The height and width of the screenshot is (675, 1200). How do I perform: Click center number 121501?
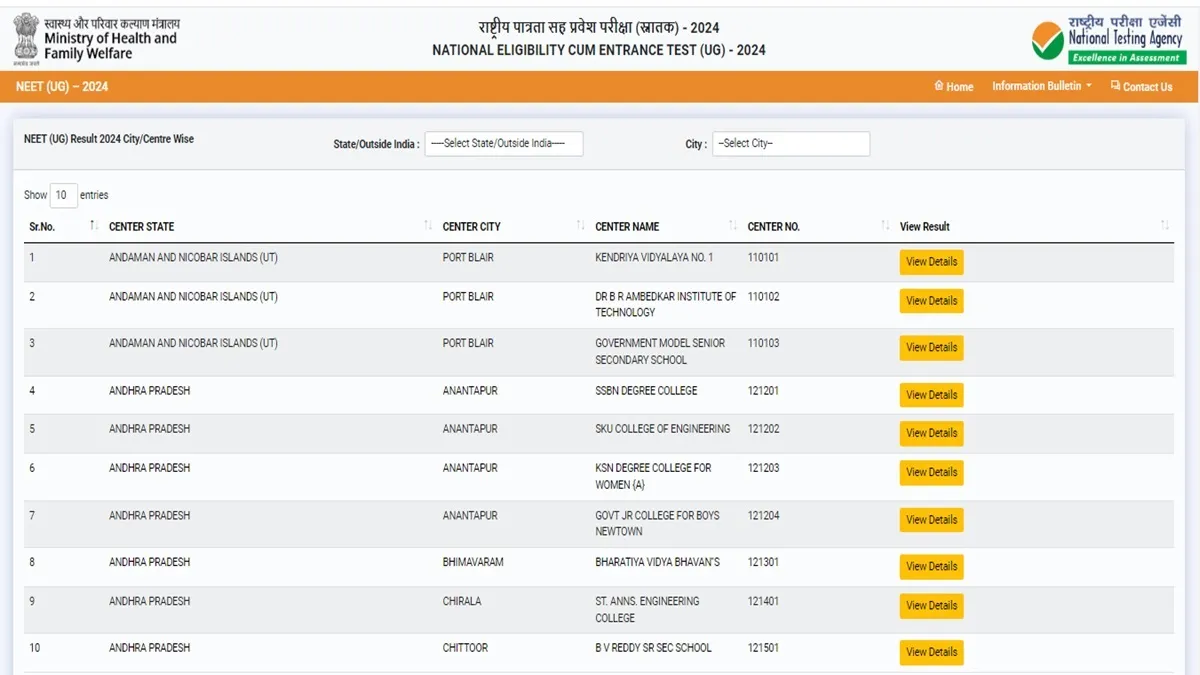763,648
